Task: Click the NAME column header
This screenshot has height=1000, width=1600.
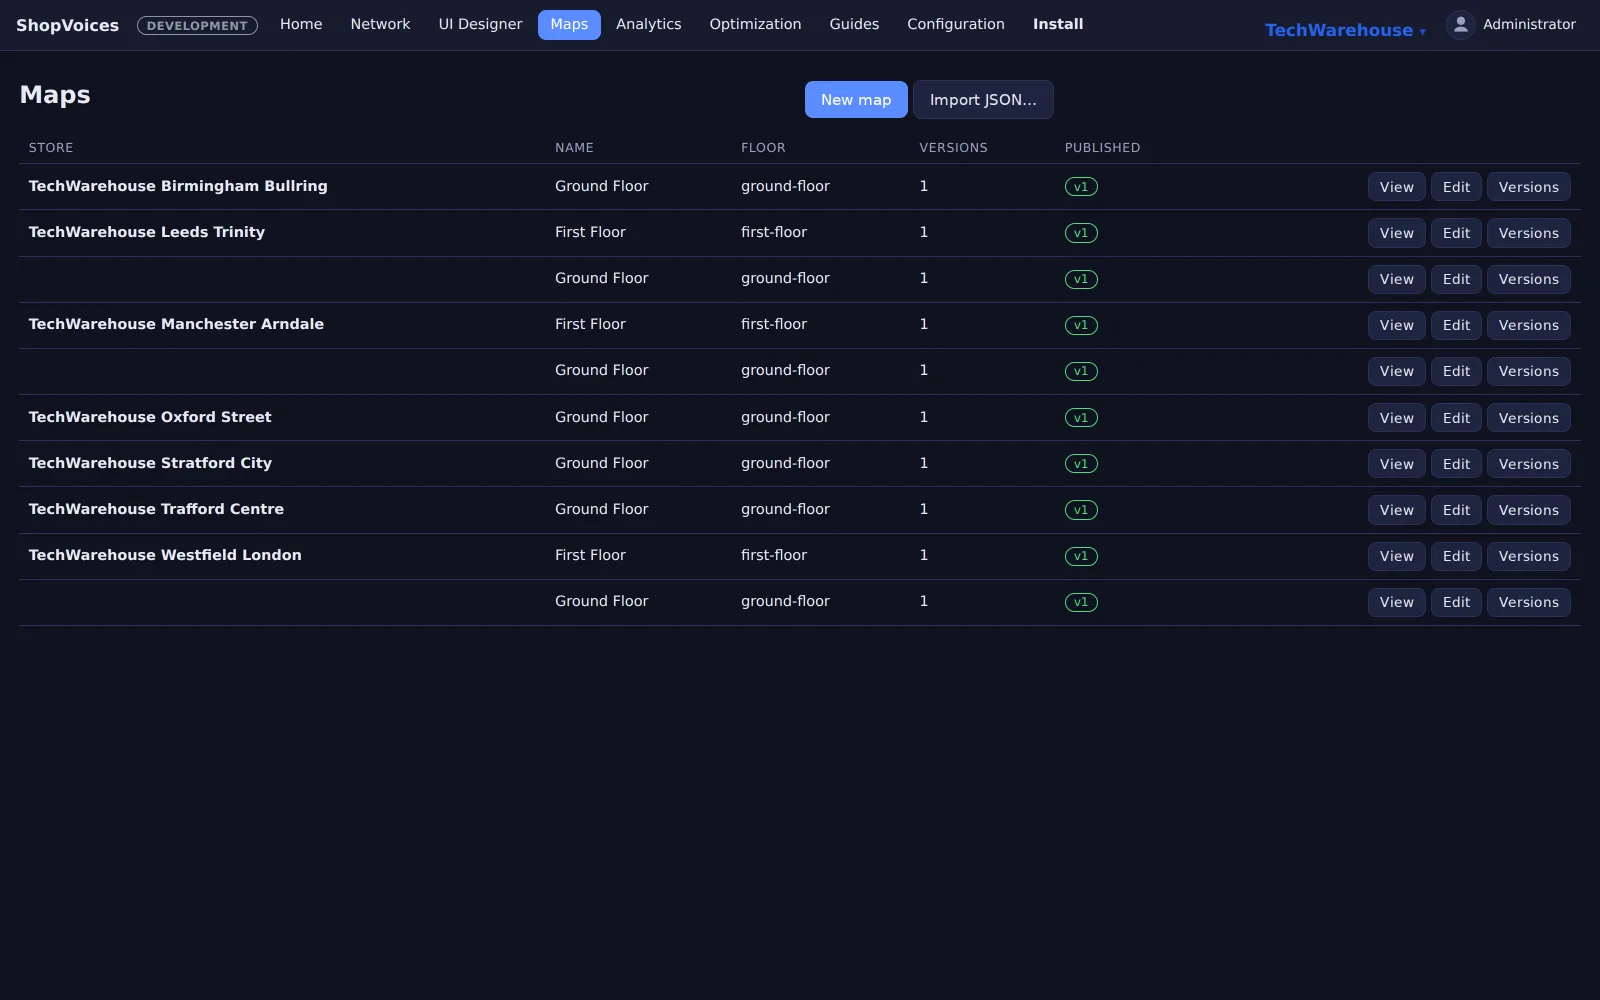Action: click(574, 148)
